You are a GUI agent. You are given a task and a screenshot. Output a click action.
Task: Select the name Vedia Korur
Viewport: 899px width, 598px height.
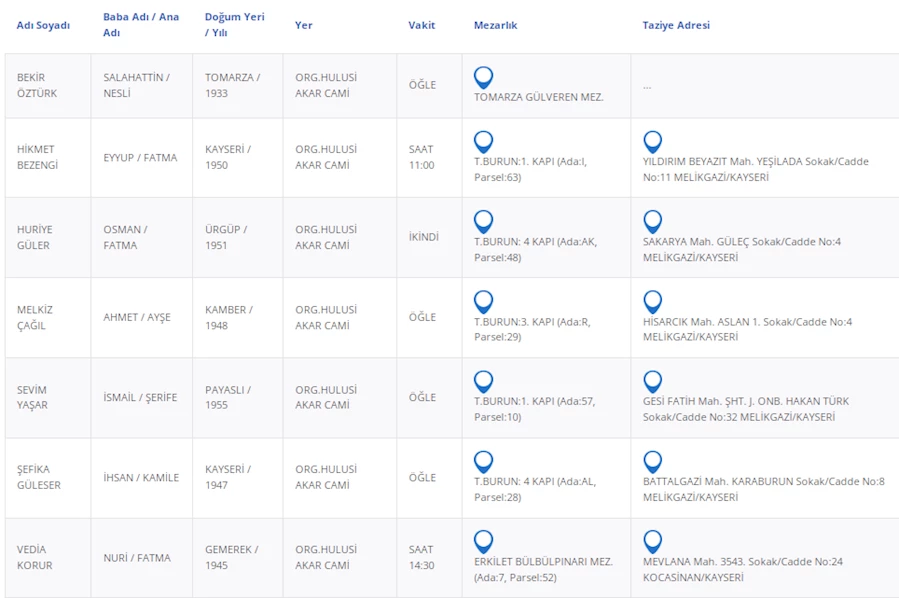click(34, 557)
